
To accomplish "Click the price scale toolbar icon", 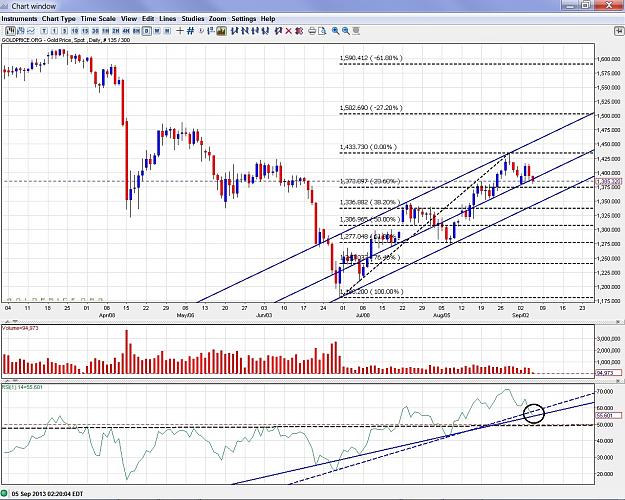I will tap(210, 31).
